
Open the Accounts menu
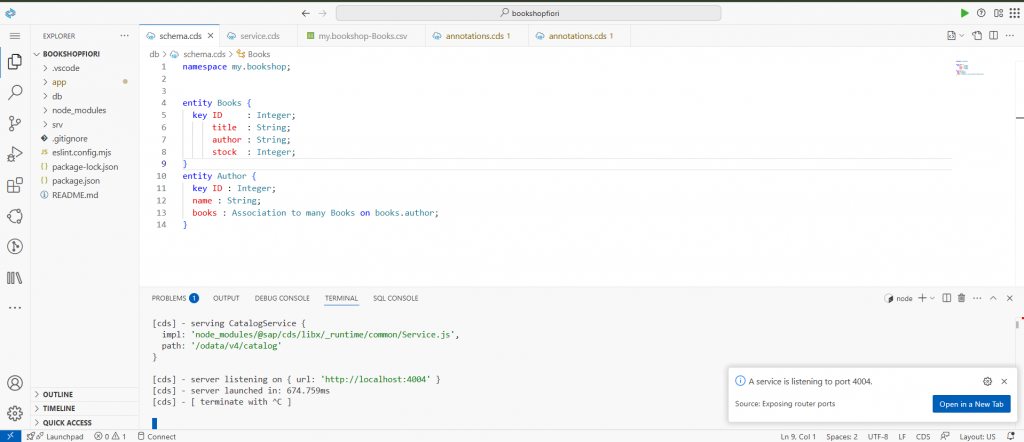tap(14, 383)
